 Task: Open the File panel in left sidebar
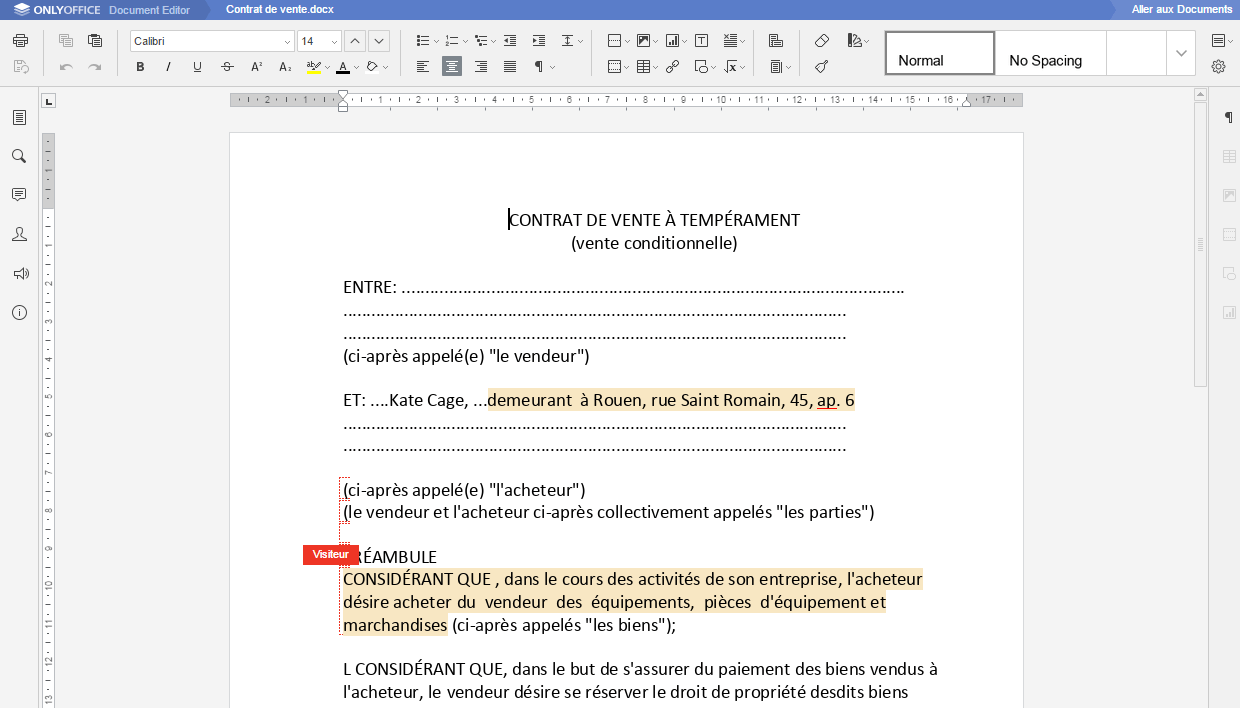point(19,118)
